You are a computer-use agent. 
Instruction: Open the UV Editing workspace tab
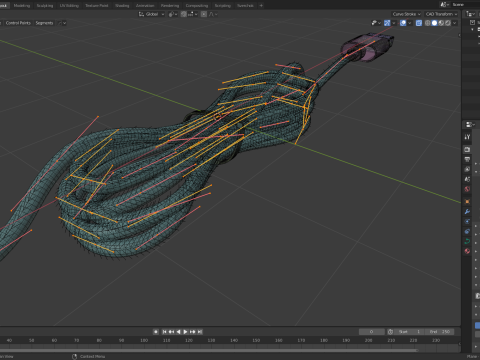[x=69, y=5]
